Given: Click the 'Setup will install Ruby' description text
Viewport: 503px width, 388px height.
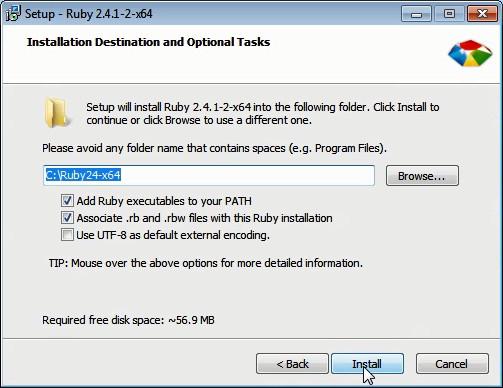Looking at the screenshot, I should coord(263,113).
